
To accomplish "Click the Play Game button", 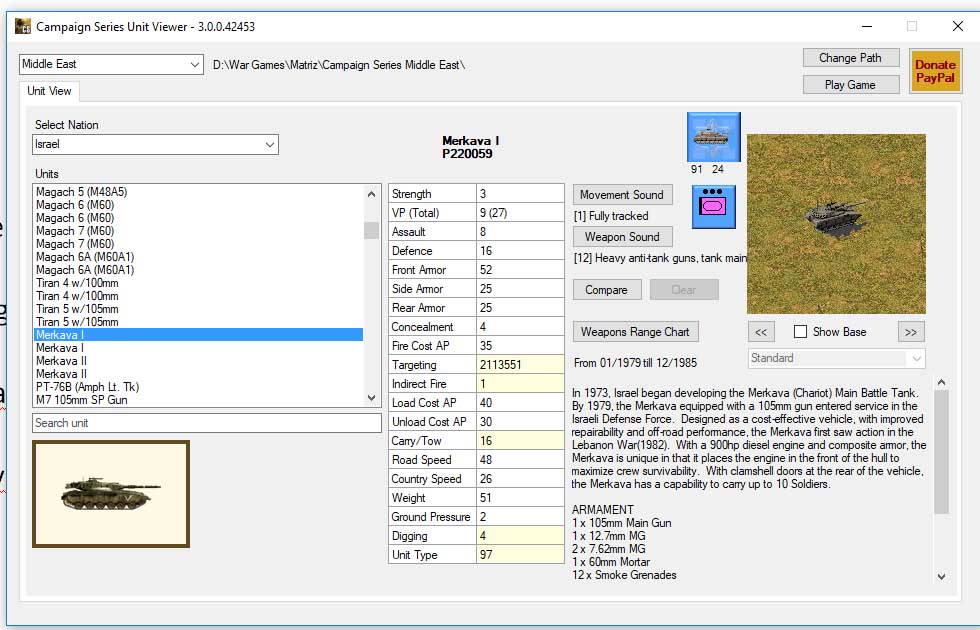I will [x=851, y=85].
